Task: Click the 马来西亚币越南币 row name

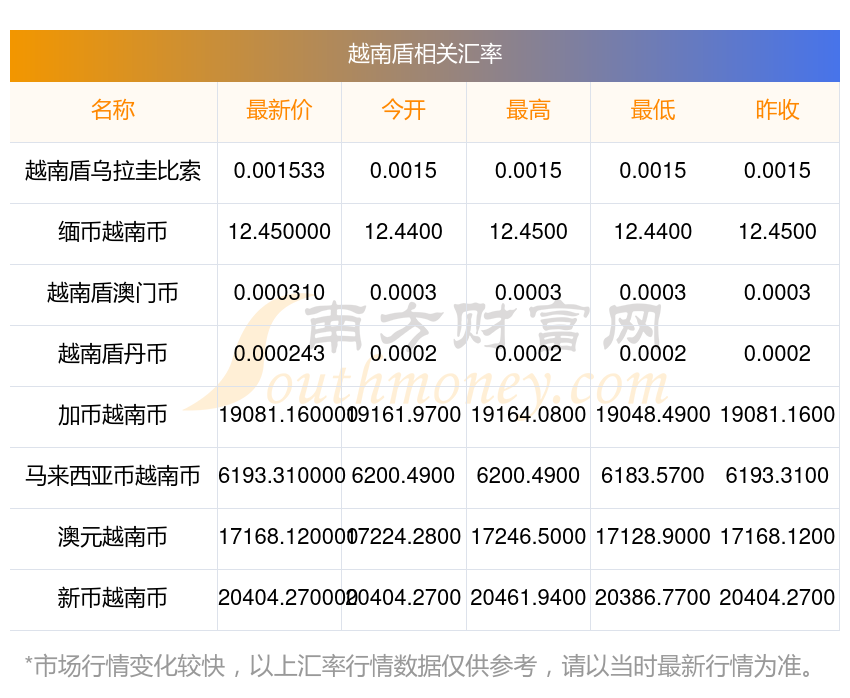Action: [x=113, y=476]
